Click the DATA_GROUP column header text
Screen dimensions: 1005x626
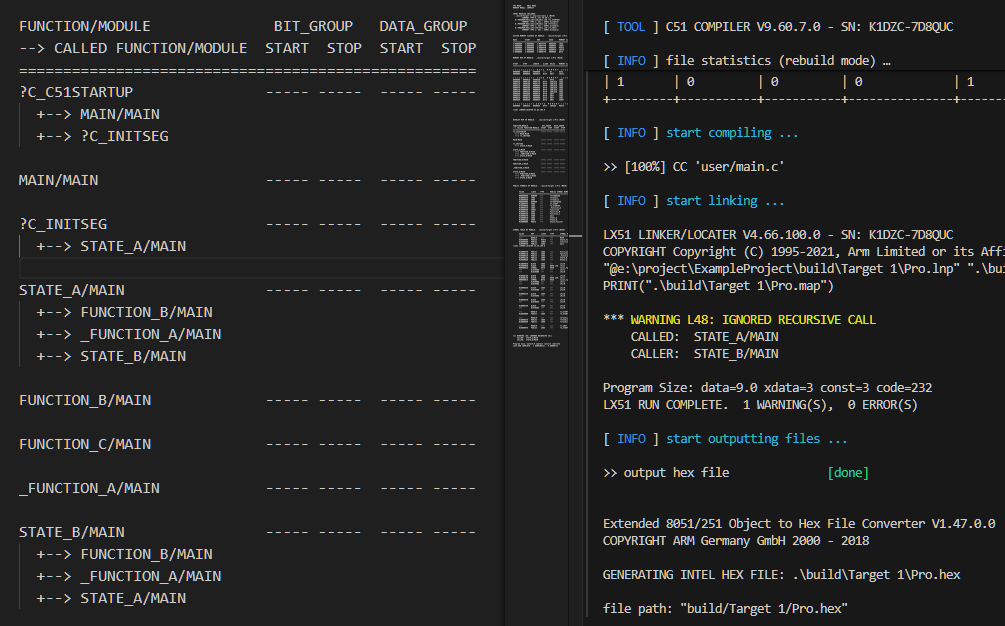click(422, 26)
